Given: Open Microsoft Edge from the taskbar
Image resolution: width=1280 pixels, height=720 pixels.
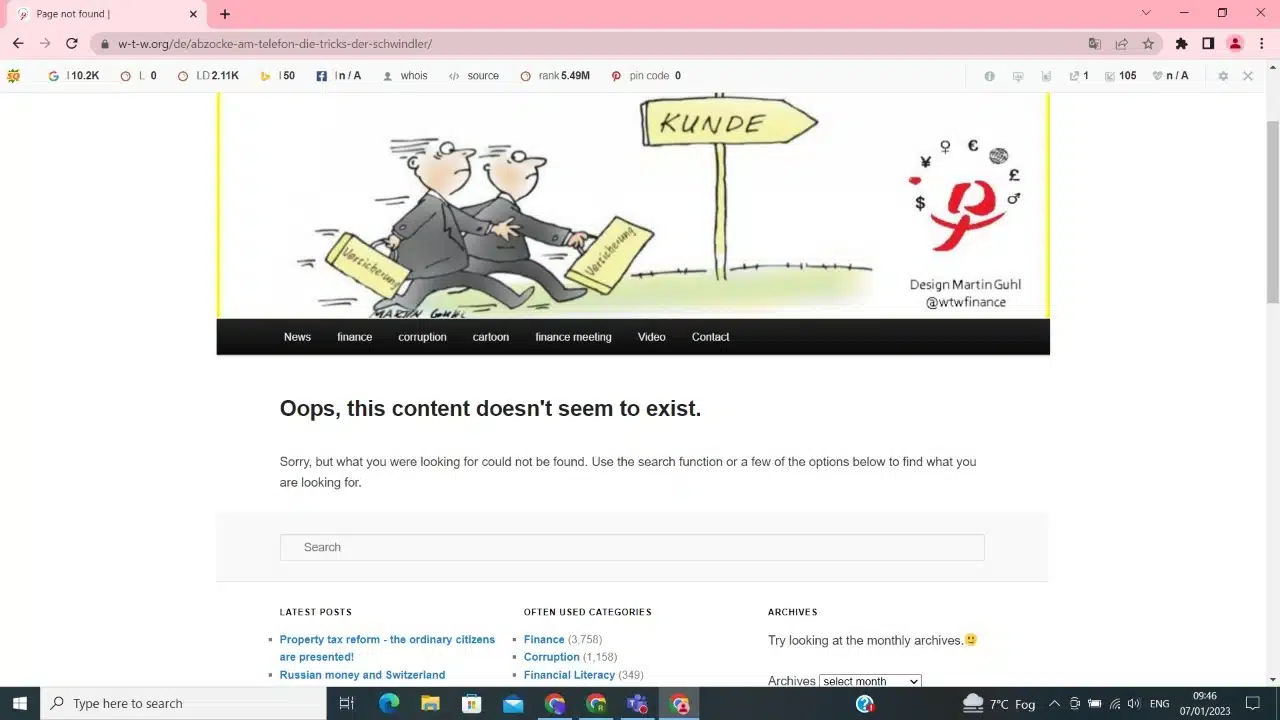Looking at the screenshot, I should click(x=389, y=703).
